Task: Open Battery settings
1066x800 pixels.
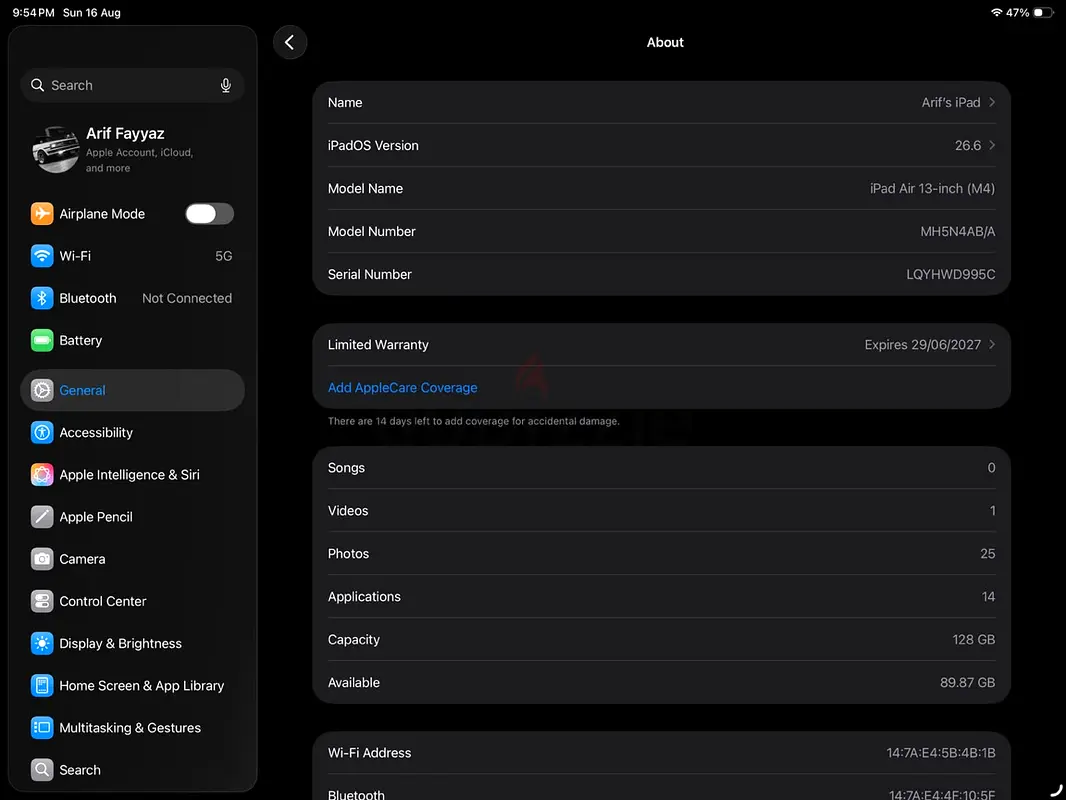Action: click(133, 340)
